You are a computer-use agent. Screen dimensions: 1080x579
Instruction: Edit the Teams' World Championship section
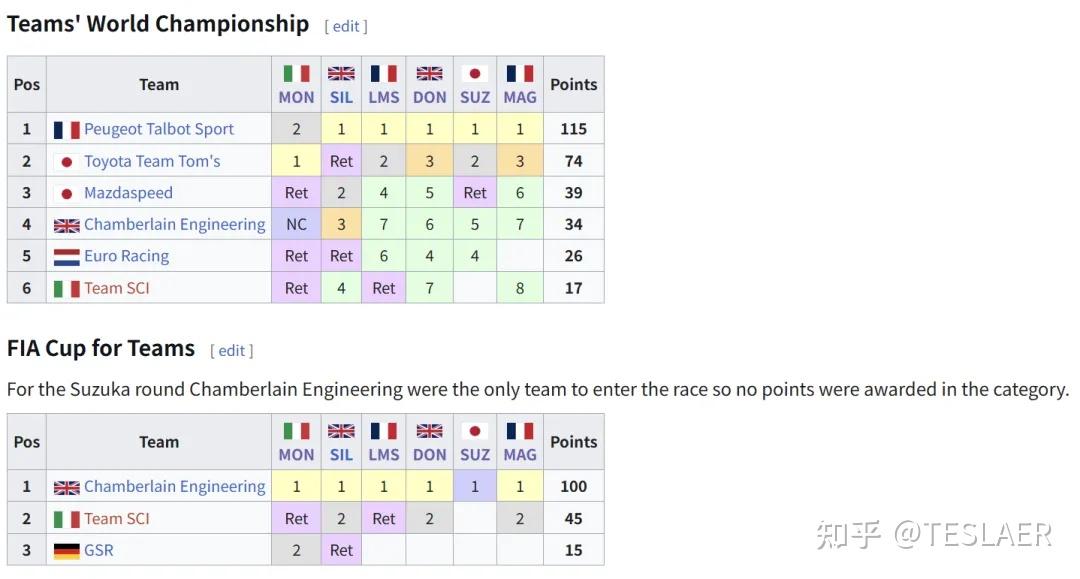tap(346, 26)
